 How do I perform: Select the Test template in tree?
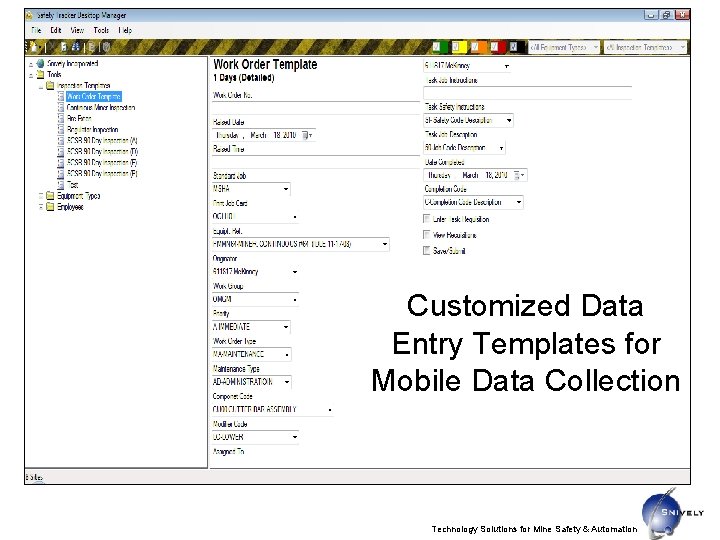tap(73, 185)
